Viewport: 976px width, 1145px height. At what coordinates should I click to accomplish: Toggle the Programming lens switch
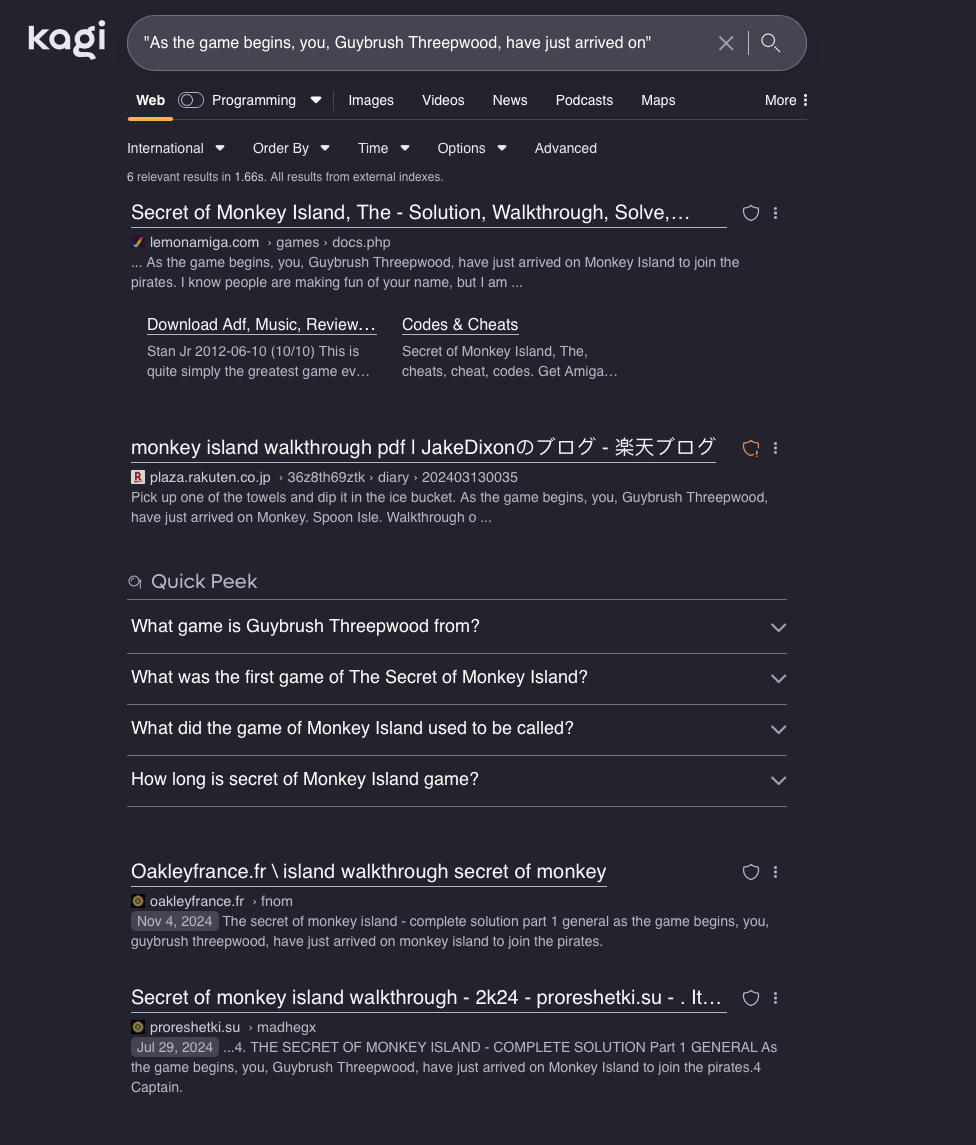[x=191, y=100]
